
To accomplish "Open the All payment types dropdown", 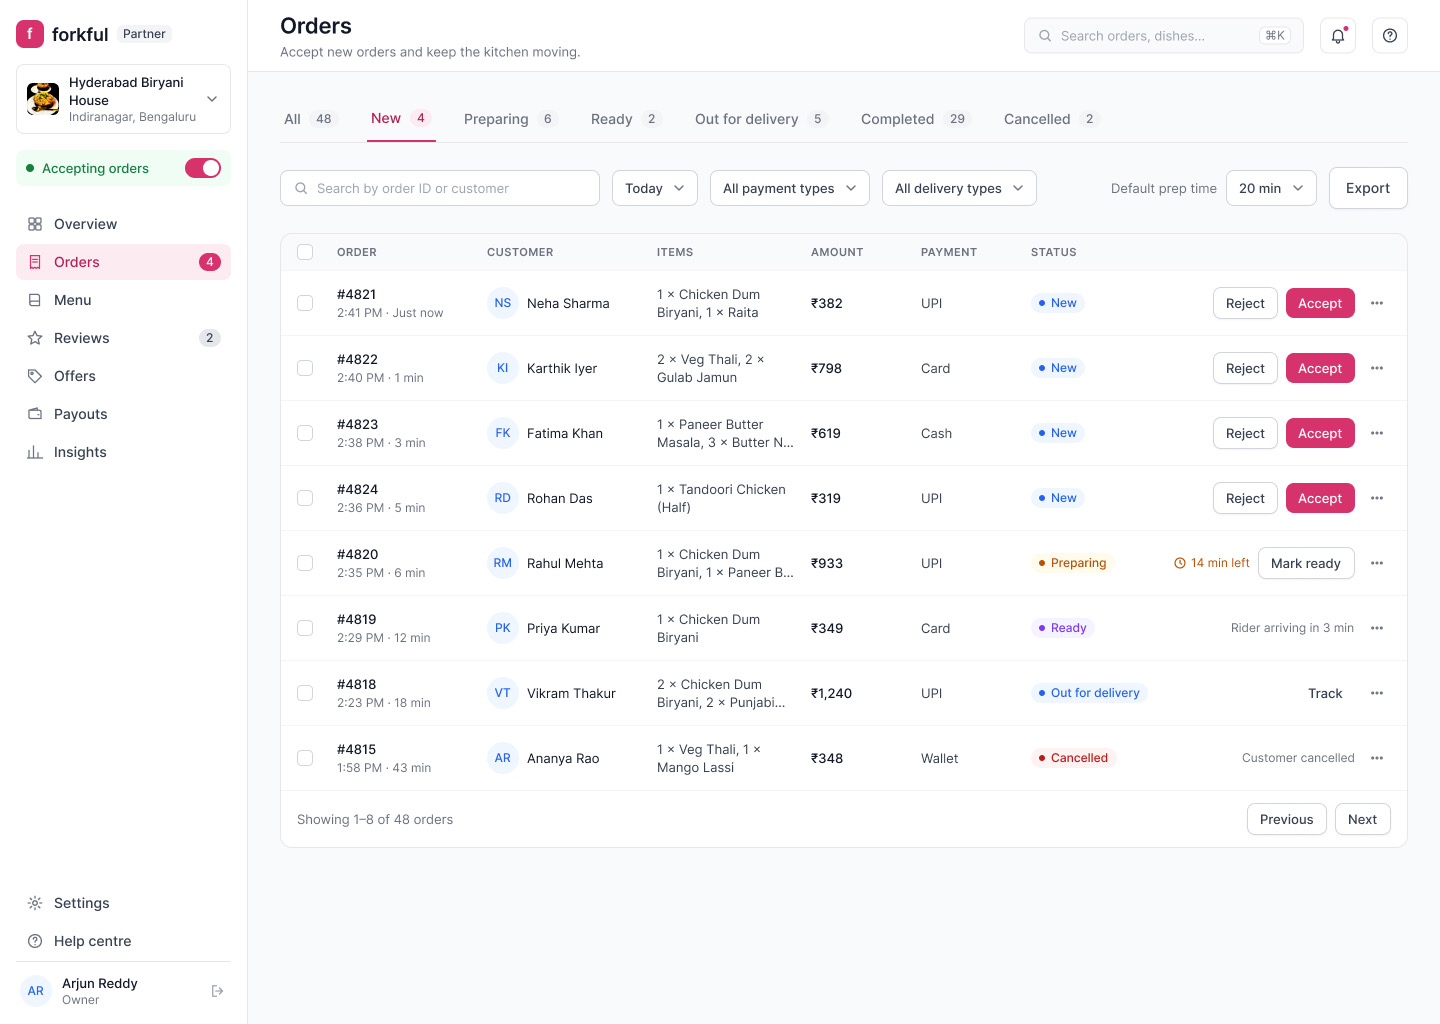I will (x=790, y=188).
